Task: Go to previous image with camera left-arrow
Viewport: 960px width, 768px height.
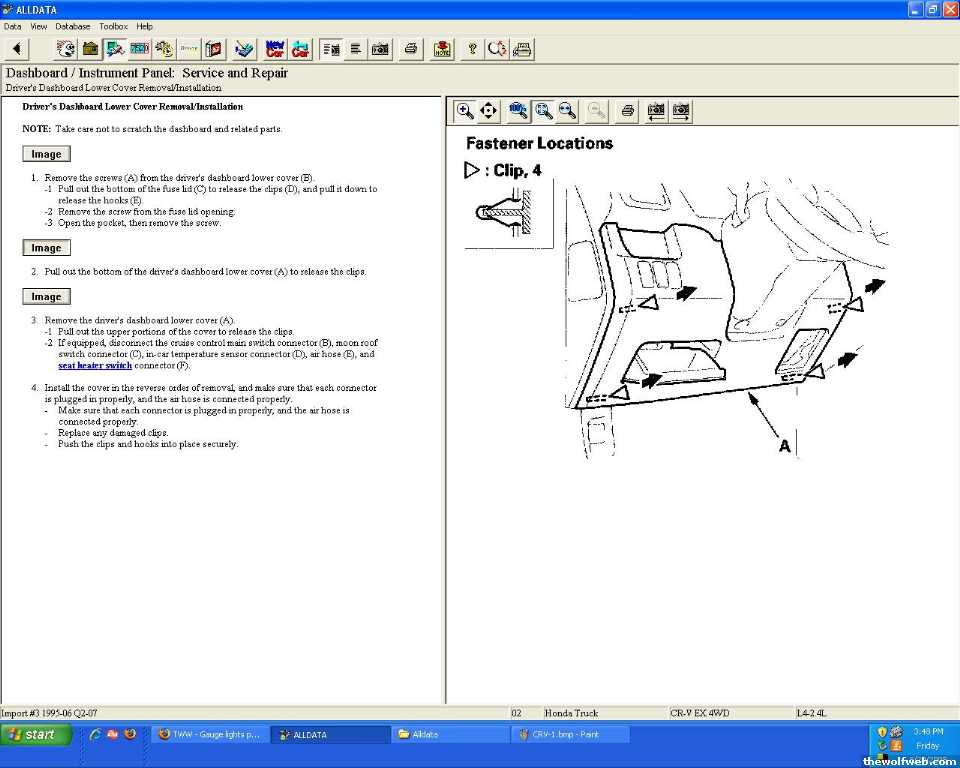Action: click(x=656, y=111)
